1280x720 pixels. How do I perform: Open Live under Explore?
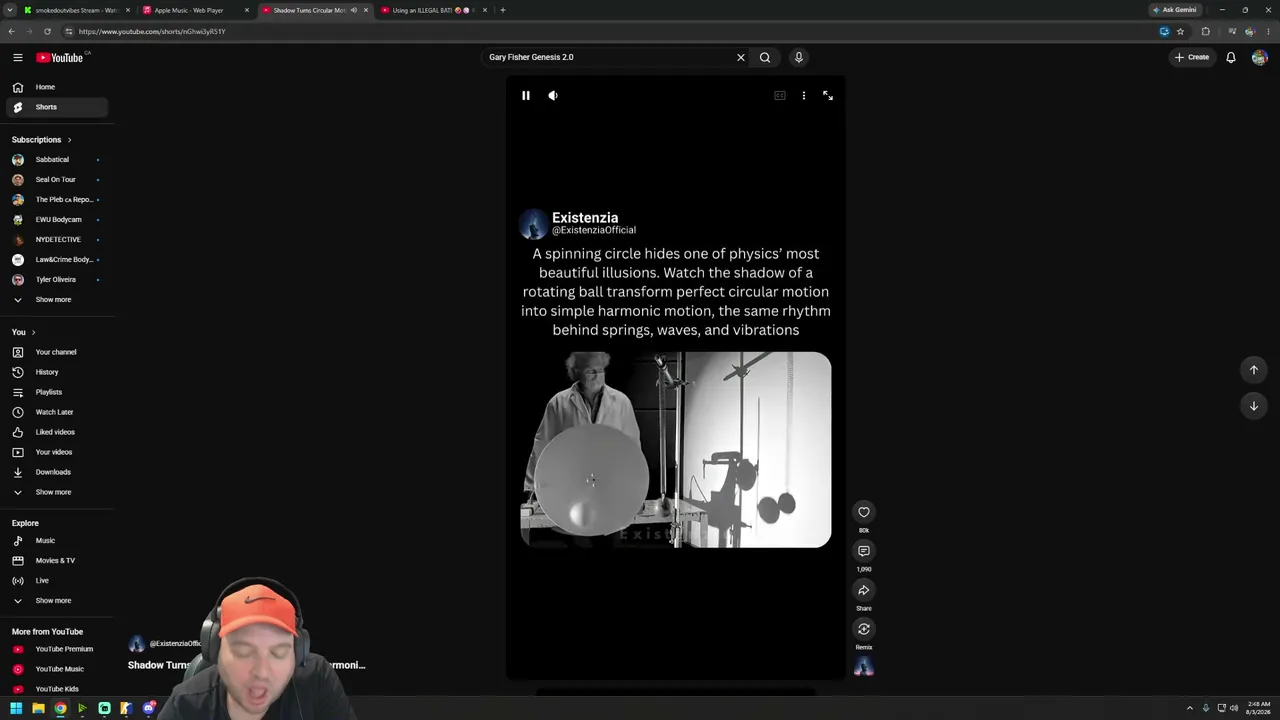click(55, 581)
